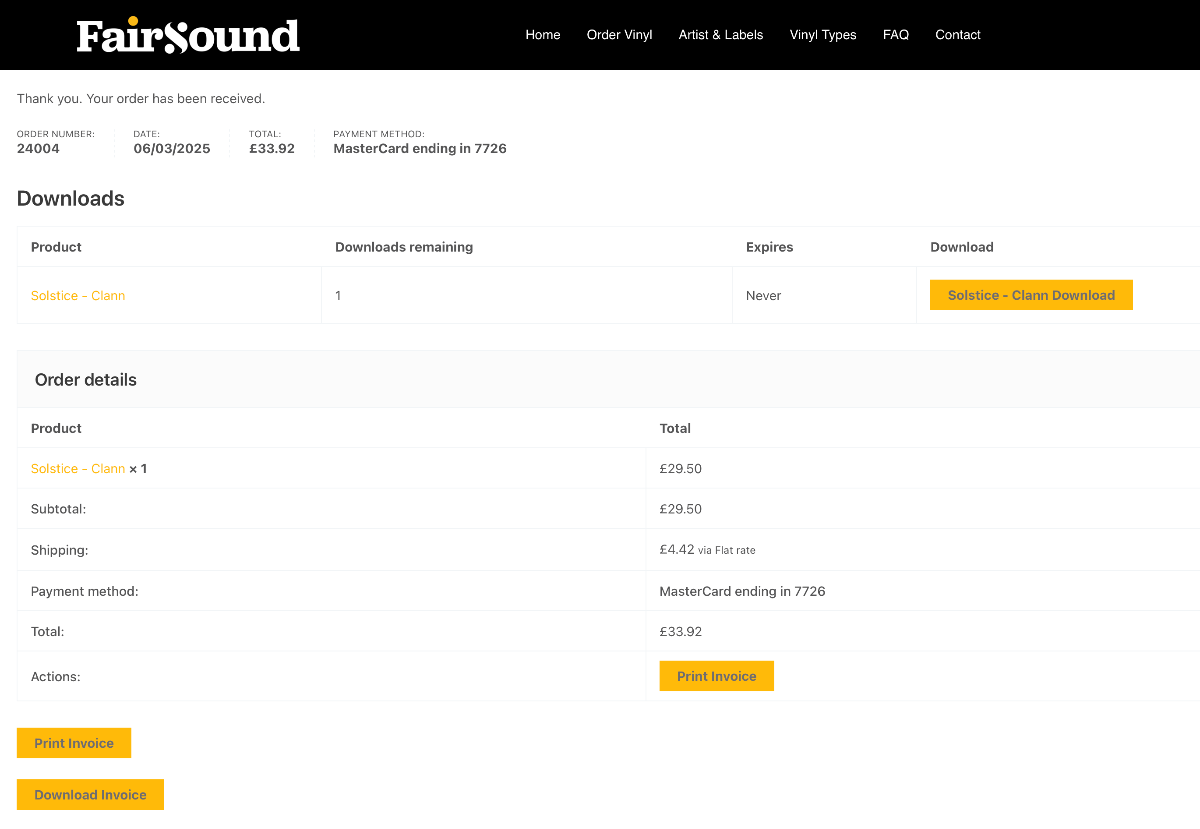
Task: Select the date 06/03/2025
Action: coord(172,148)
